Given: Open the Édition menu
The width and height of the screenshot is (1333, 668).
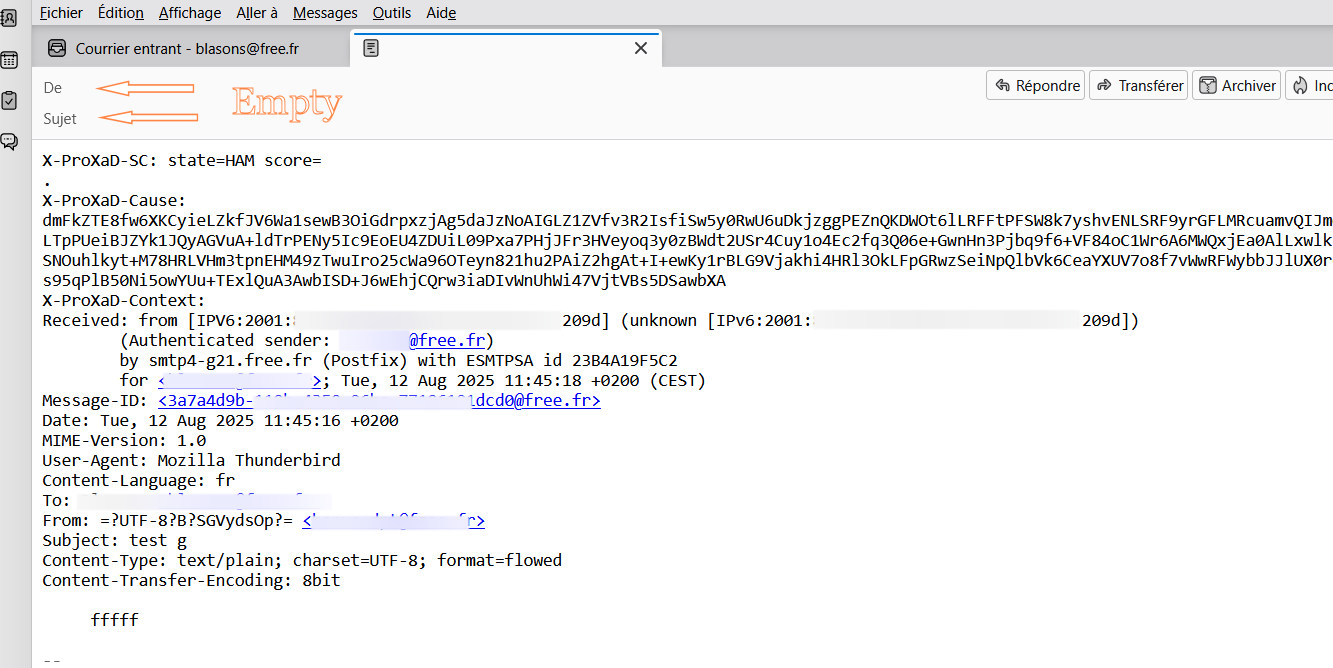Looking at the screenshot, I should [x=121, y=12].
